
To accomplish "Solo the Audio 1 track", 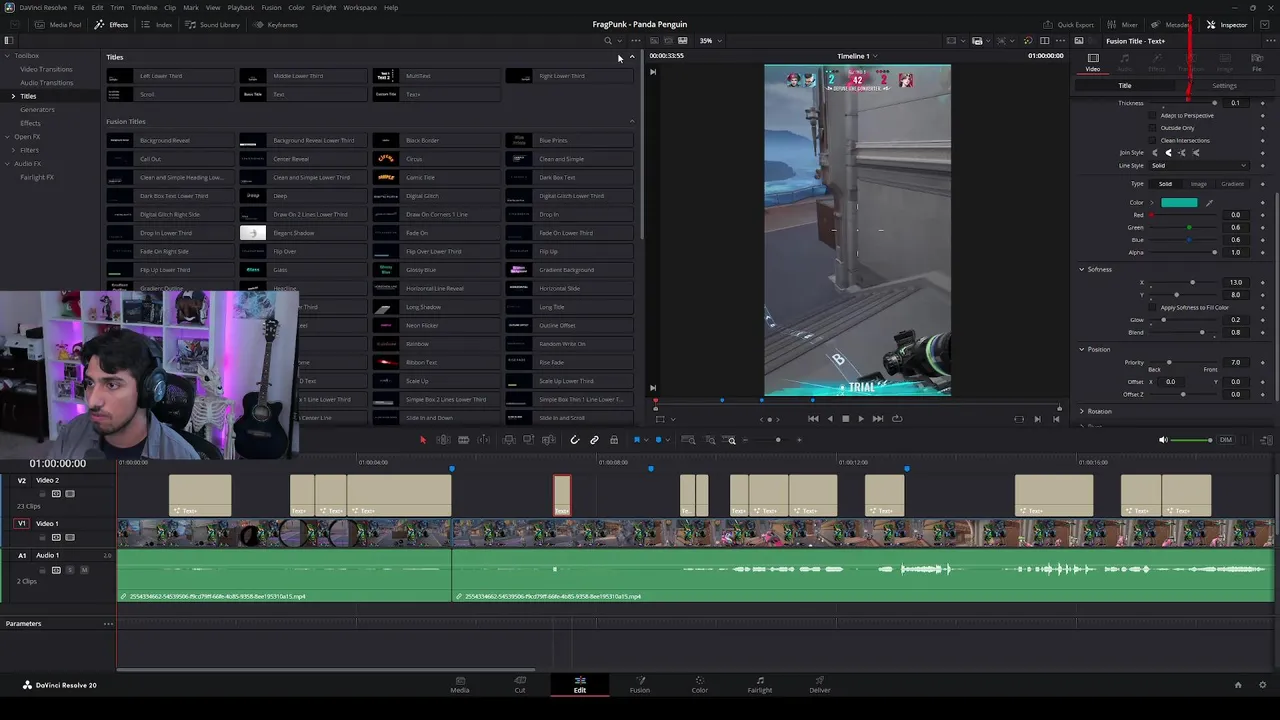I will click(x=70, y=570).
